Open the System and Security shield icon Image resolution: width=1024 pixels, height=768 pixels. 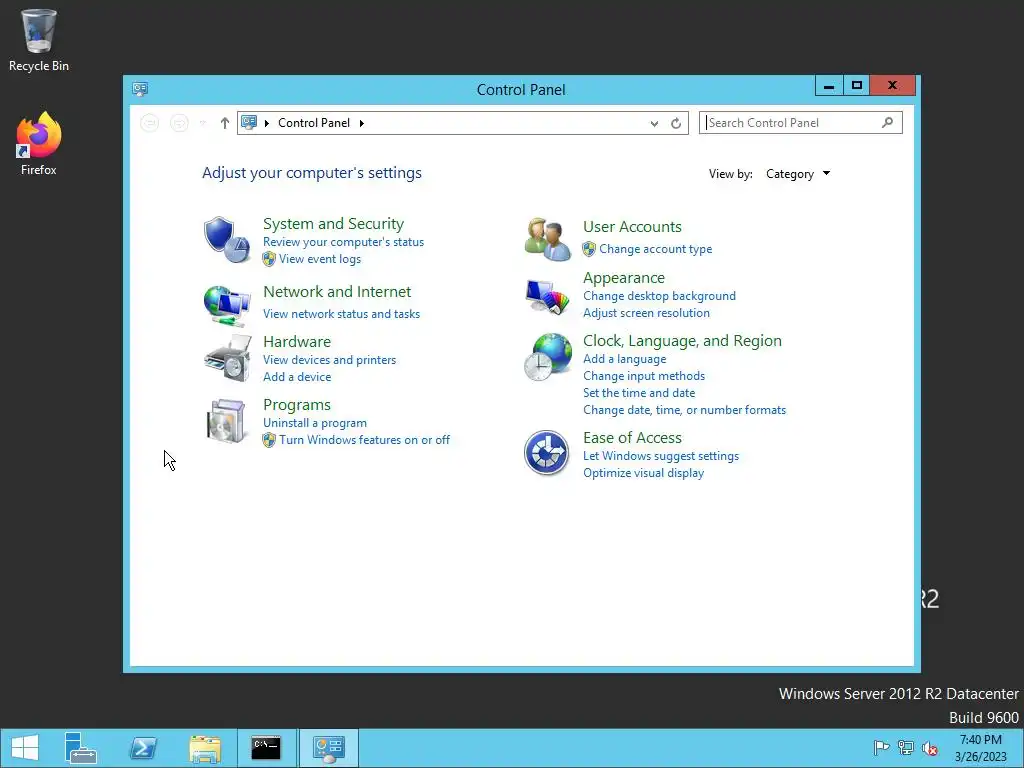[227, 240]
